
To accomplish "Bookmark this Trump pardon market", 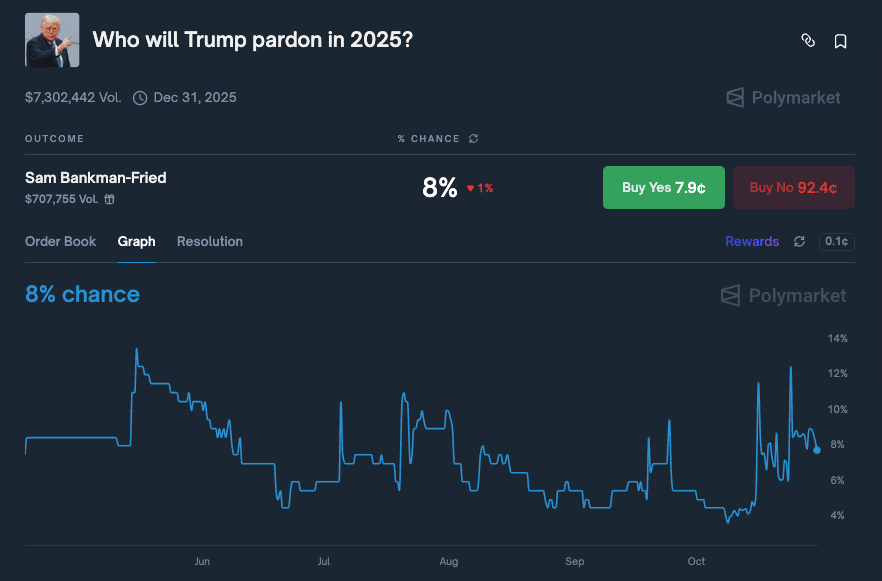I will (x=841, y=41).
